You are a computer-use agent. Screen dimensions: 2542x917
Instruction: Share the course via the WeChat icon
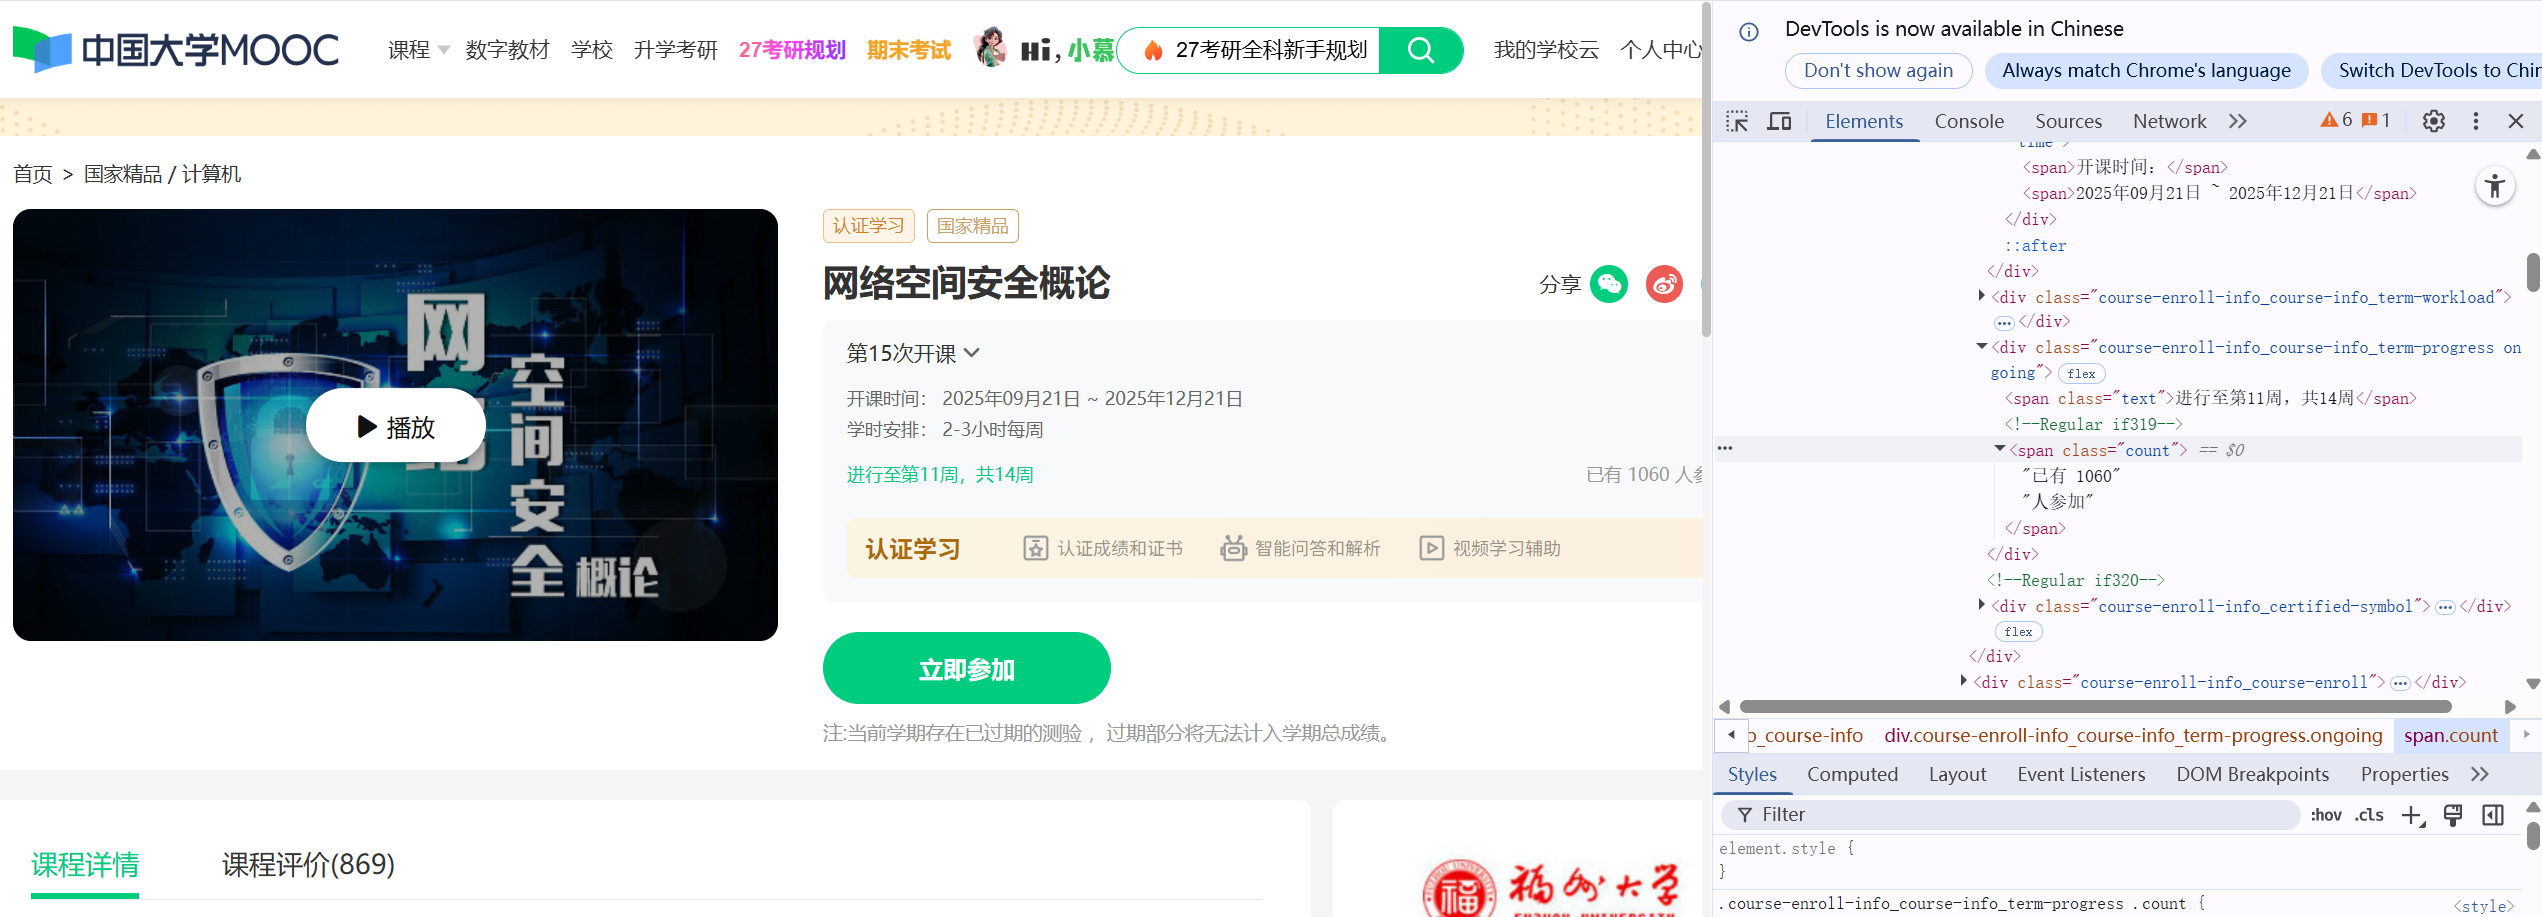(x=1608, y=284)
